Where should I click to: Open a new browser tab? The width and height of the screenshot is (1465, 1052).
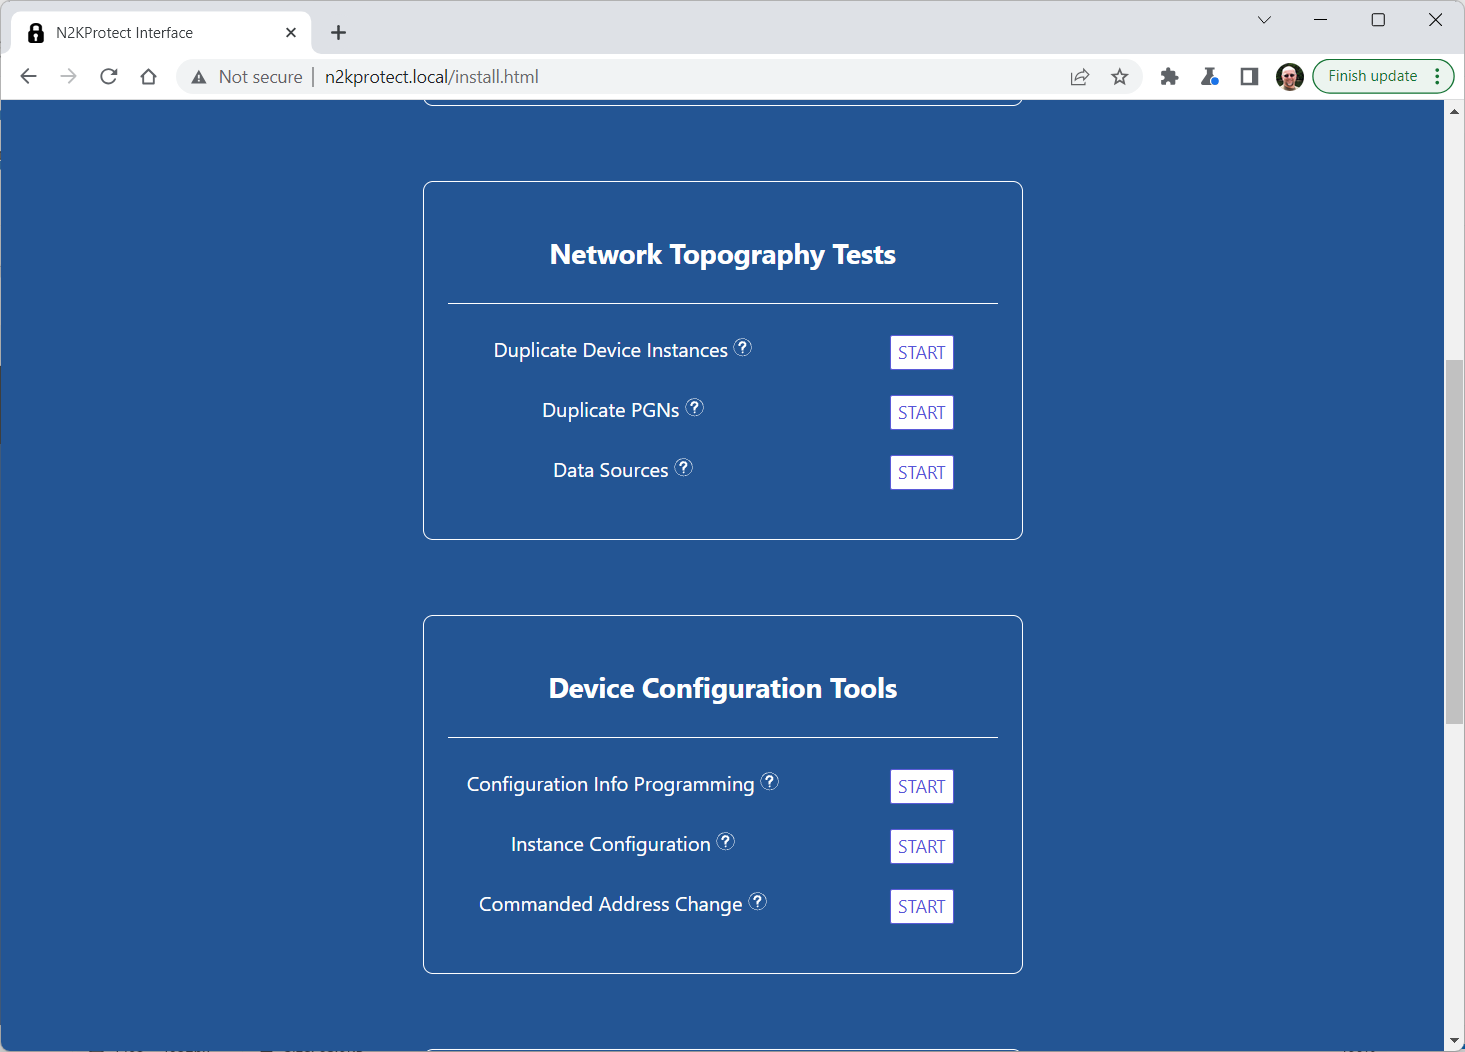tap(338, 33)
